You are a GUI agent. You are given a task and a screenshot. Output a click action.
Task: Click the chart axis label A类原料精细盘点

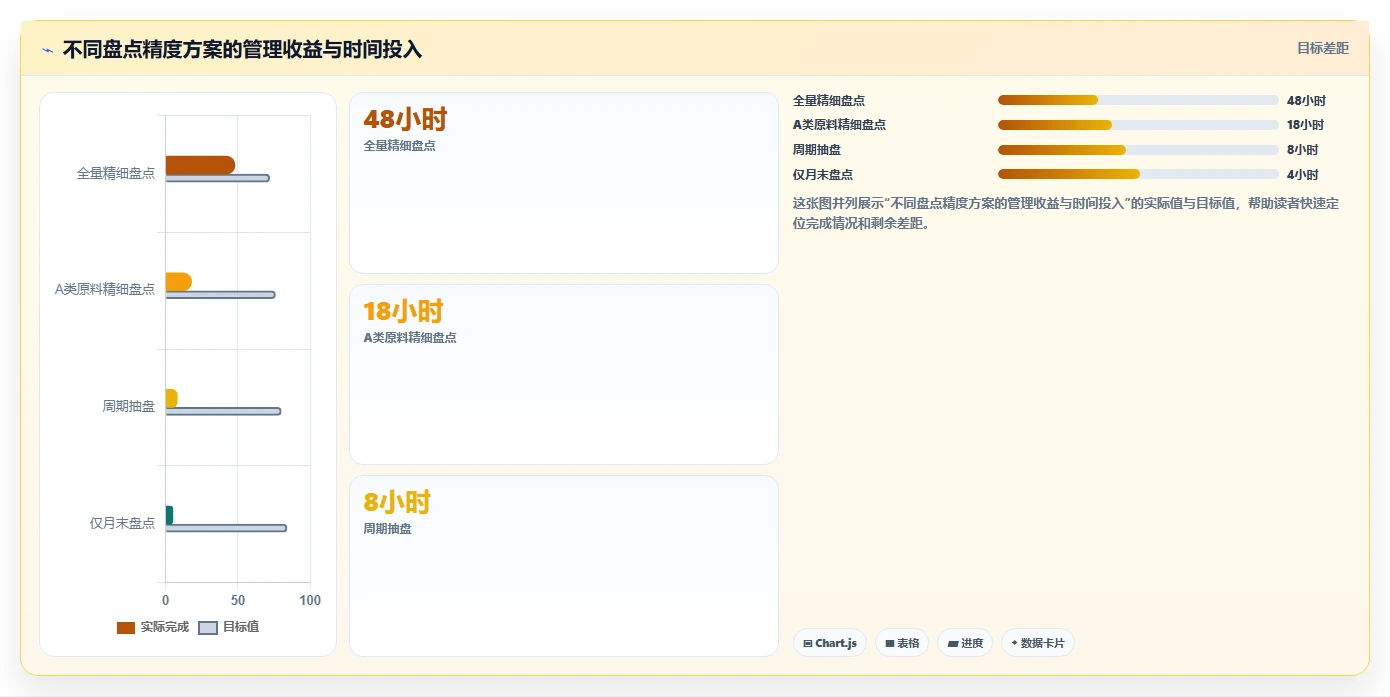coord(105,290)
